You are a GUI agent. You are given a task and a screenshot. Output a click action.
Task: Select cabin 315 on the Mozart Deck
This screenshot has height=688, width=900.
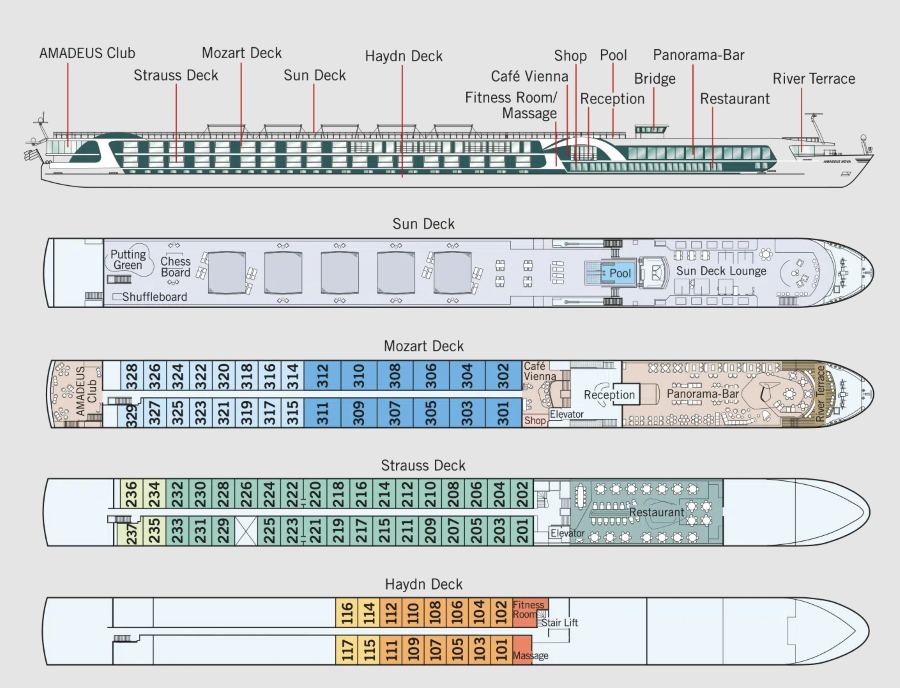(x=292, y=413)
